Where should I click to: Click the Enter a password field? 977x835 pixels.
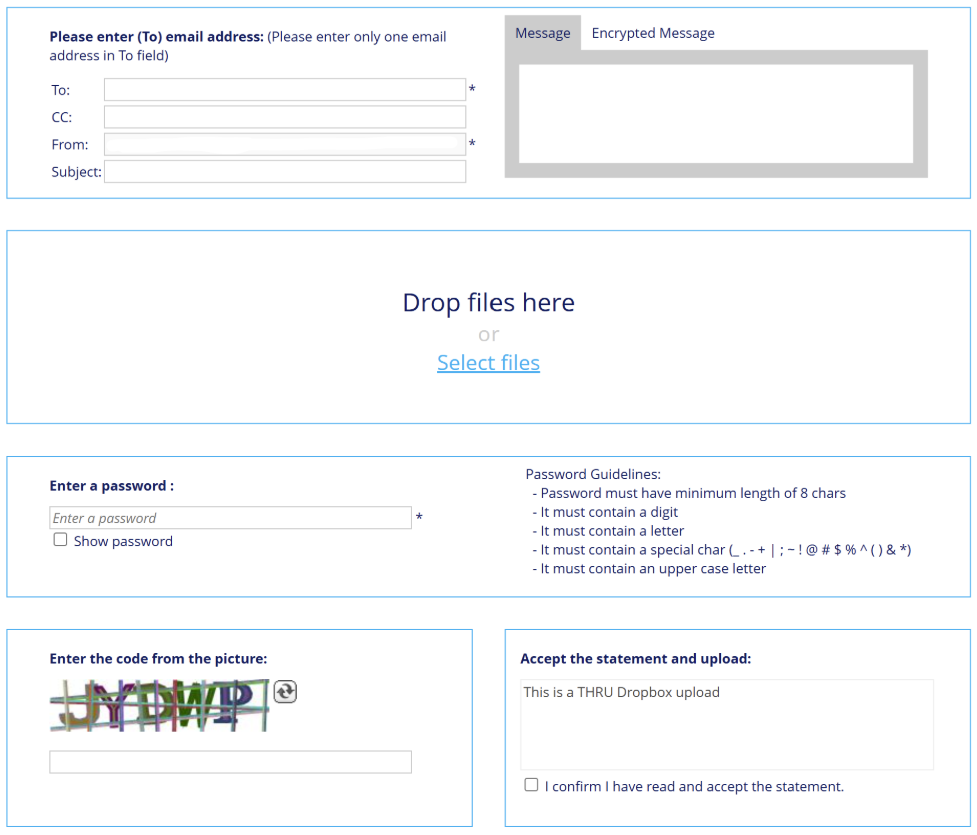click(x=230, y=518)
